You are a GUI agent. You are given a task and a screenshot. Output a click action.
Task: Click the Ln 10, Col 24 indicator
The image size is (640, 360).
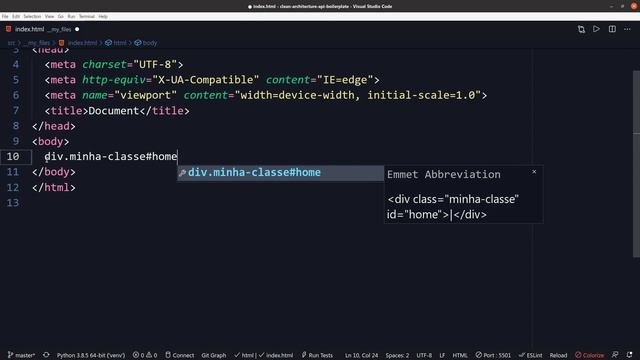click(x=361, y=355)
